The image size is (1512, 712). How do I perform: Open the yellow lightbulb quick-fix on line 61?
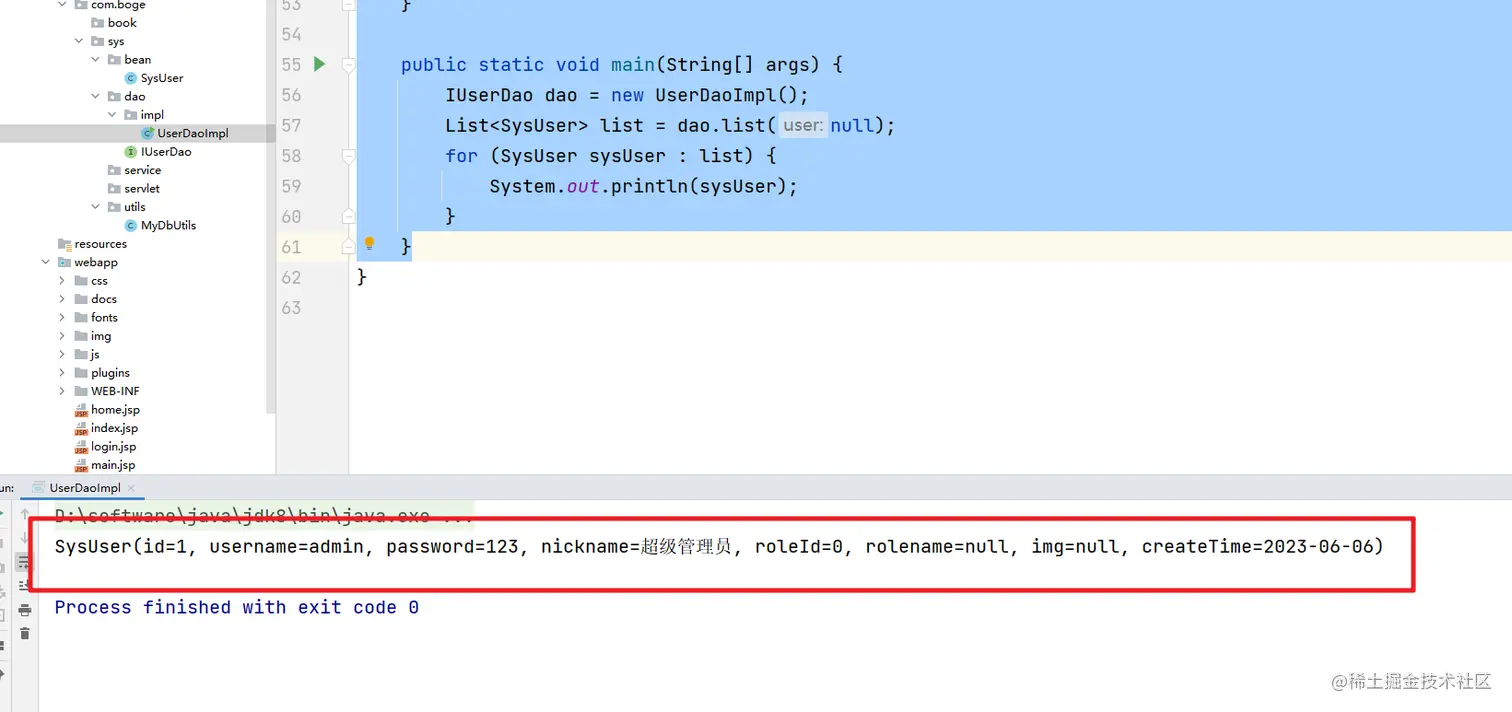pyautogui.click(x=369, y=243)
